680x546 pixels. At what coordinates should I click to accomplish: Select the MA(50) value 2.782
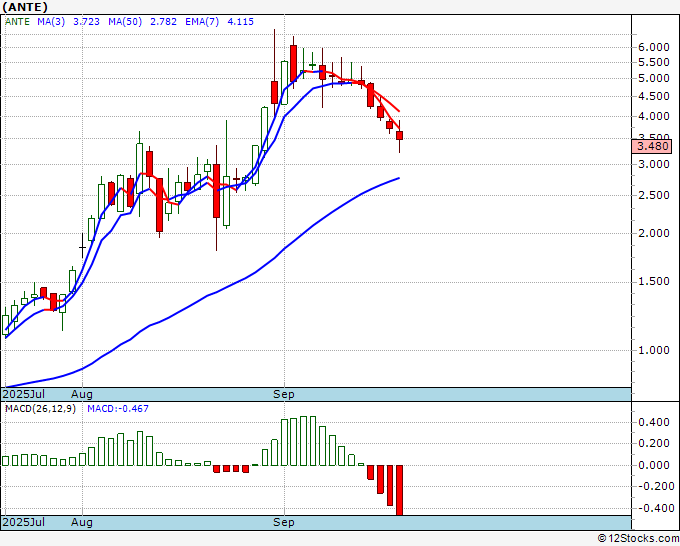[163, 22]
